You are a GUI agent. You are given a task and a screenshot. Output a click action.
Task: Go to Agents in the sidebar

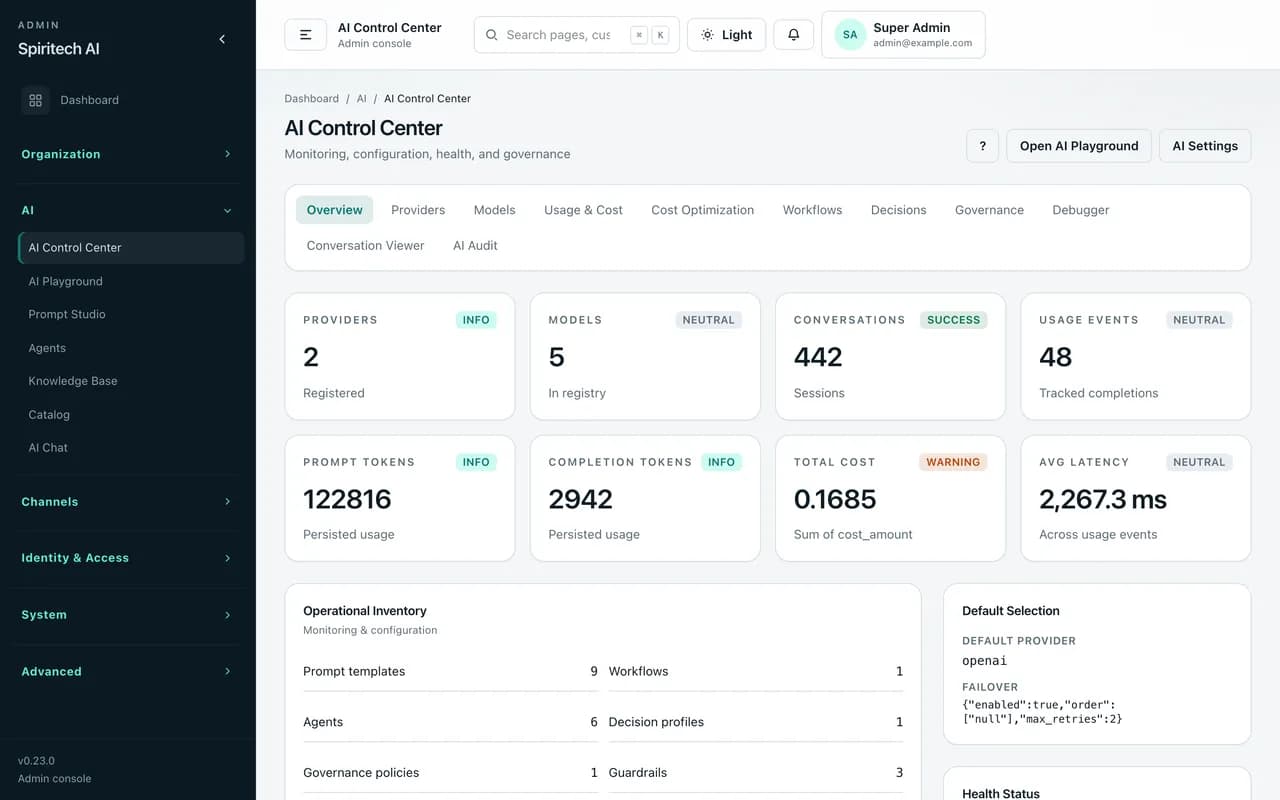point(130,348)
